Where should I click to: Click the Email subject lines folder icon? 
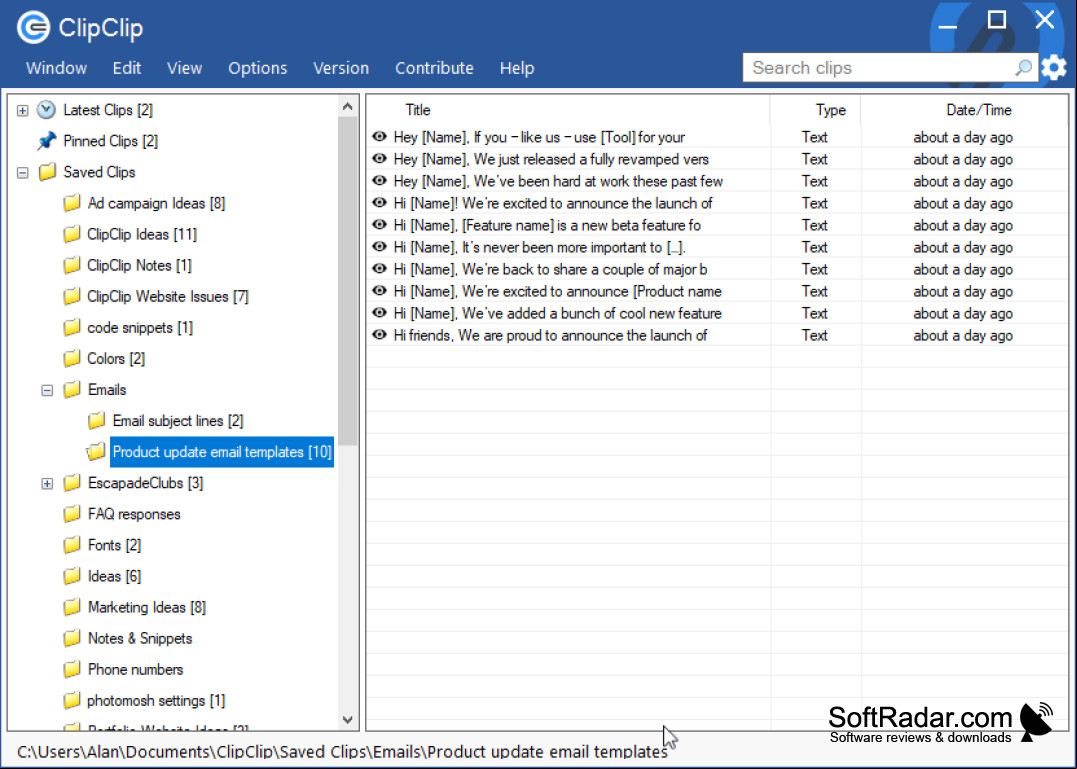pos(96,420)
